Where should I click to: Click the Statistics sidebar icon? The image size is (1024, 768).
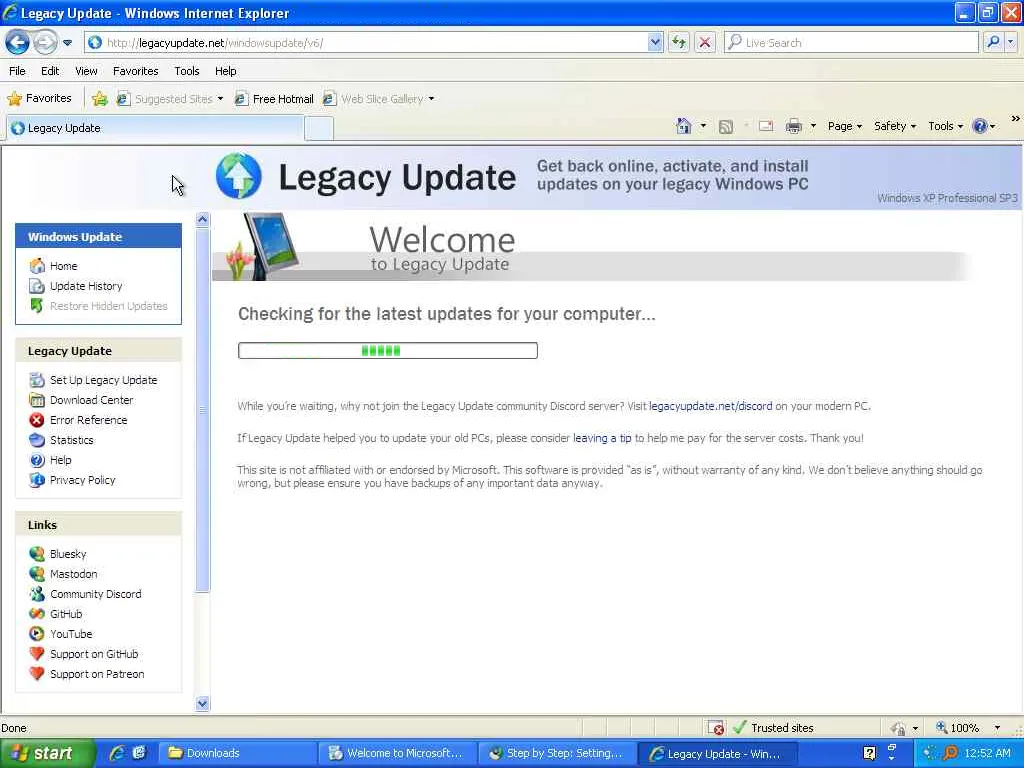37,440
